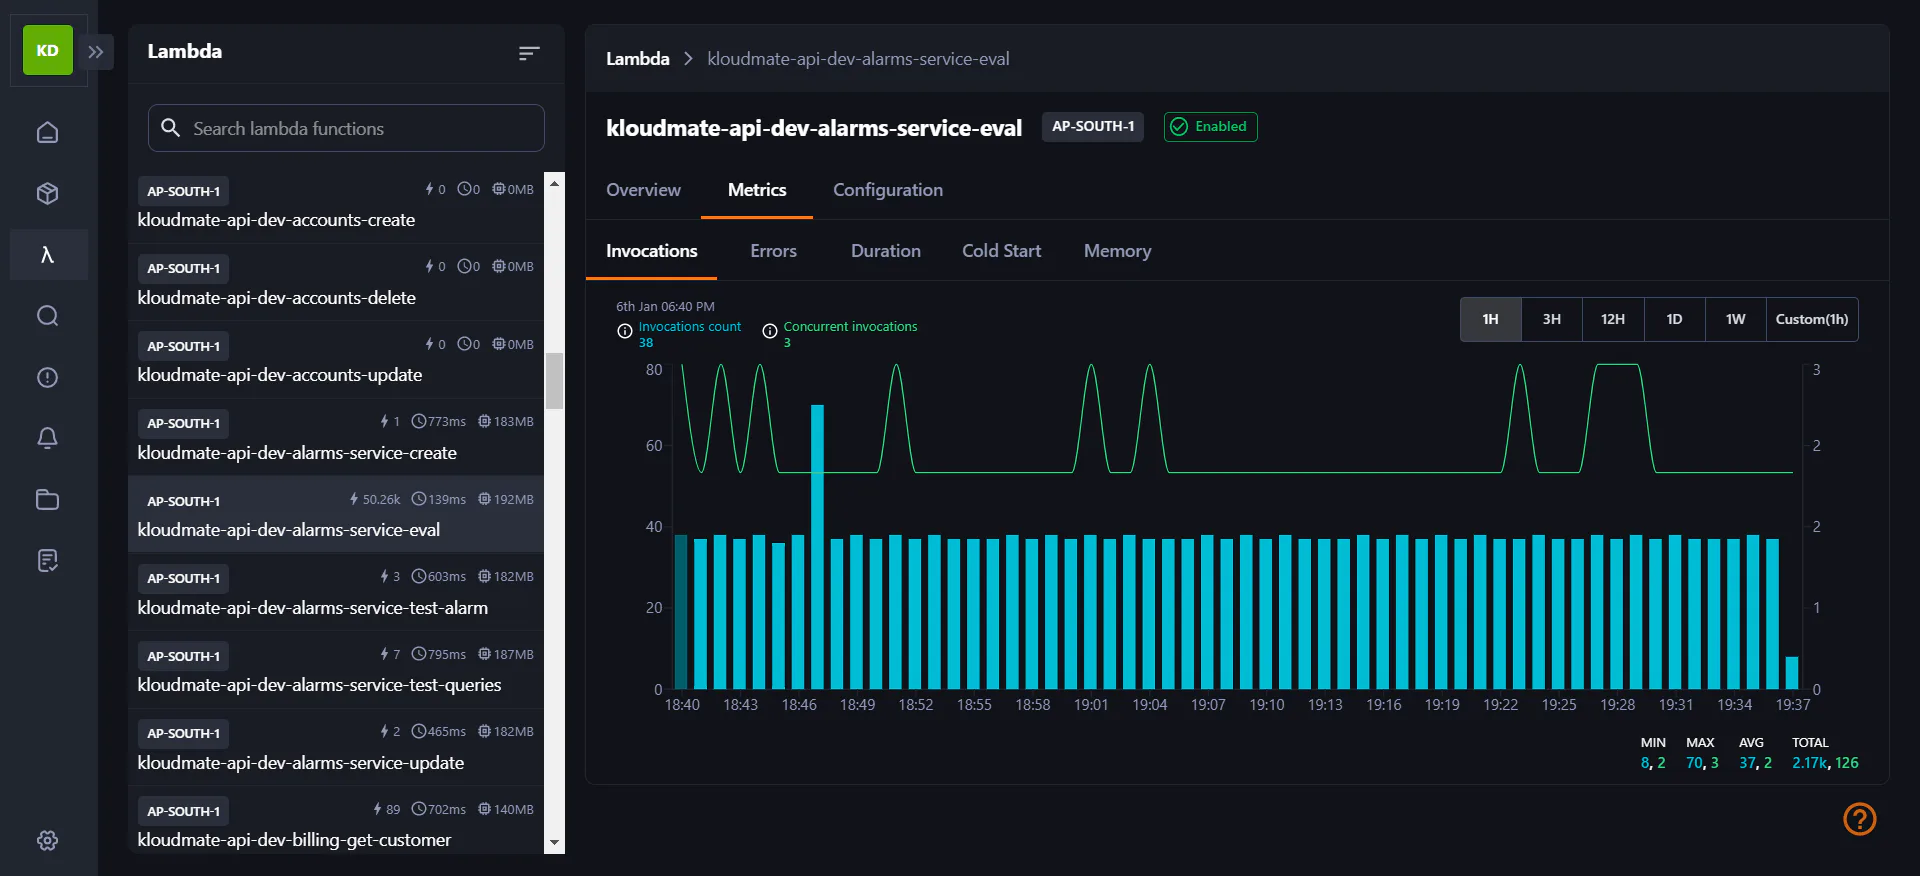This screenshot has width=1920, height=876.
Task: Open the Duration metrics tab
Action: click(885, 251)
